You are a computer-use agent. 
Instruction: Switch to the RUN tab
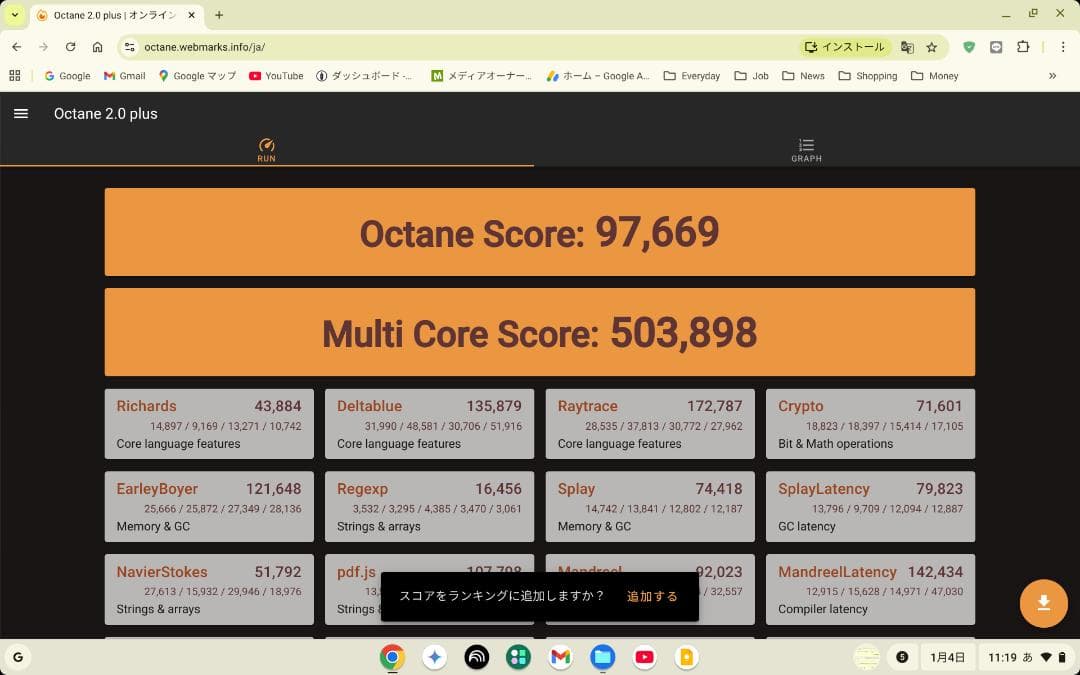[x=266, y=150]
